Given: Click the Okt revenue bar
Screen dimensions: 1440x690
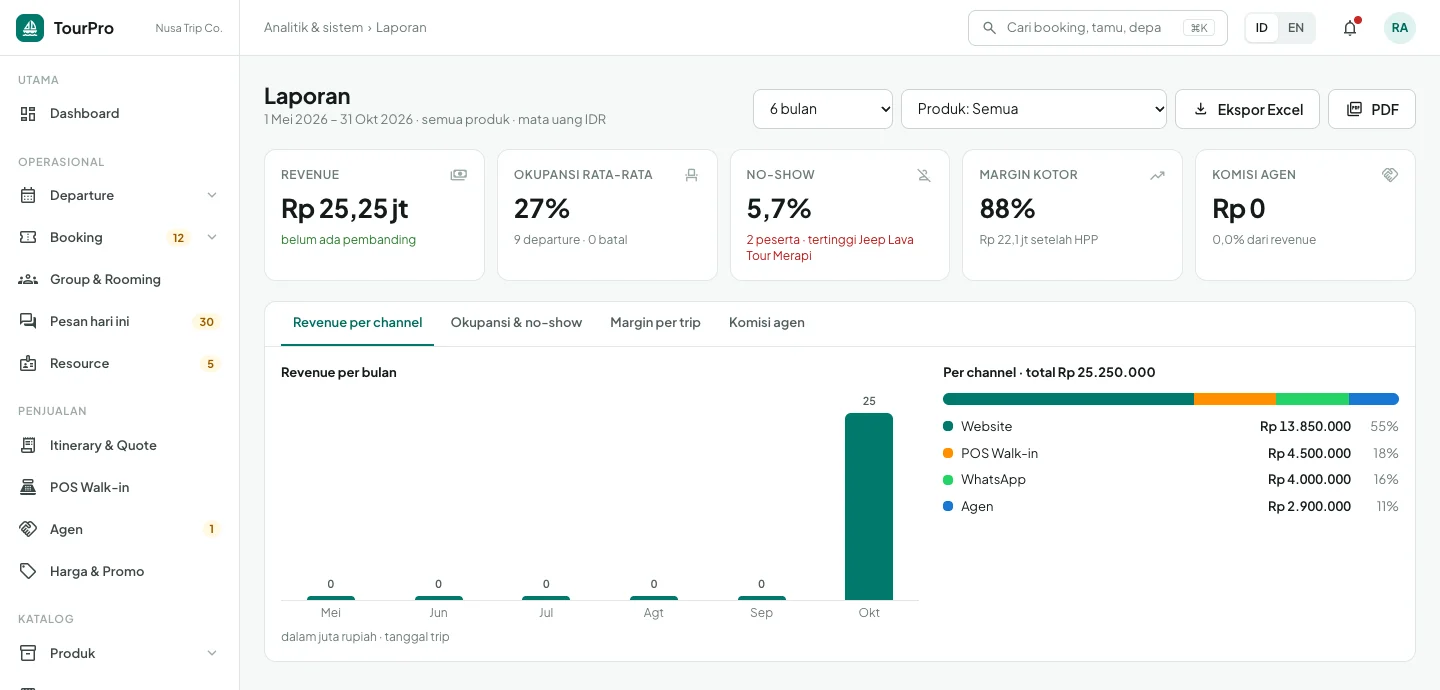Looking at the screenshot, I should (x=869, y=507).
